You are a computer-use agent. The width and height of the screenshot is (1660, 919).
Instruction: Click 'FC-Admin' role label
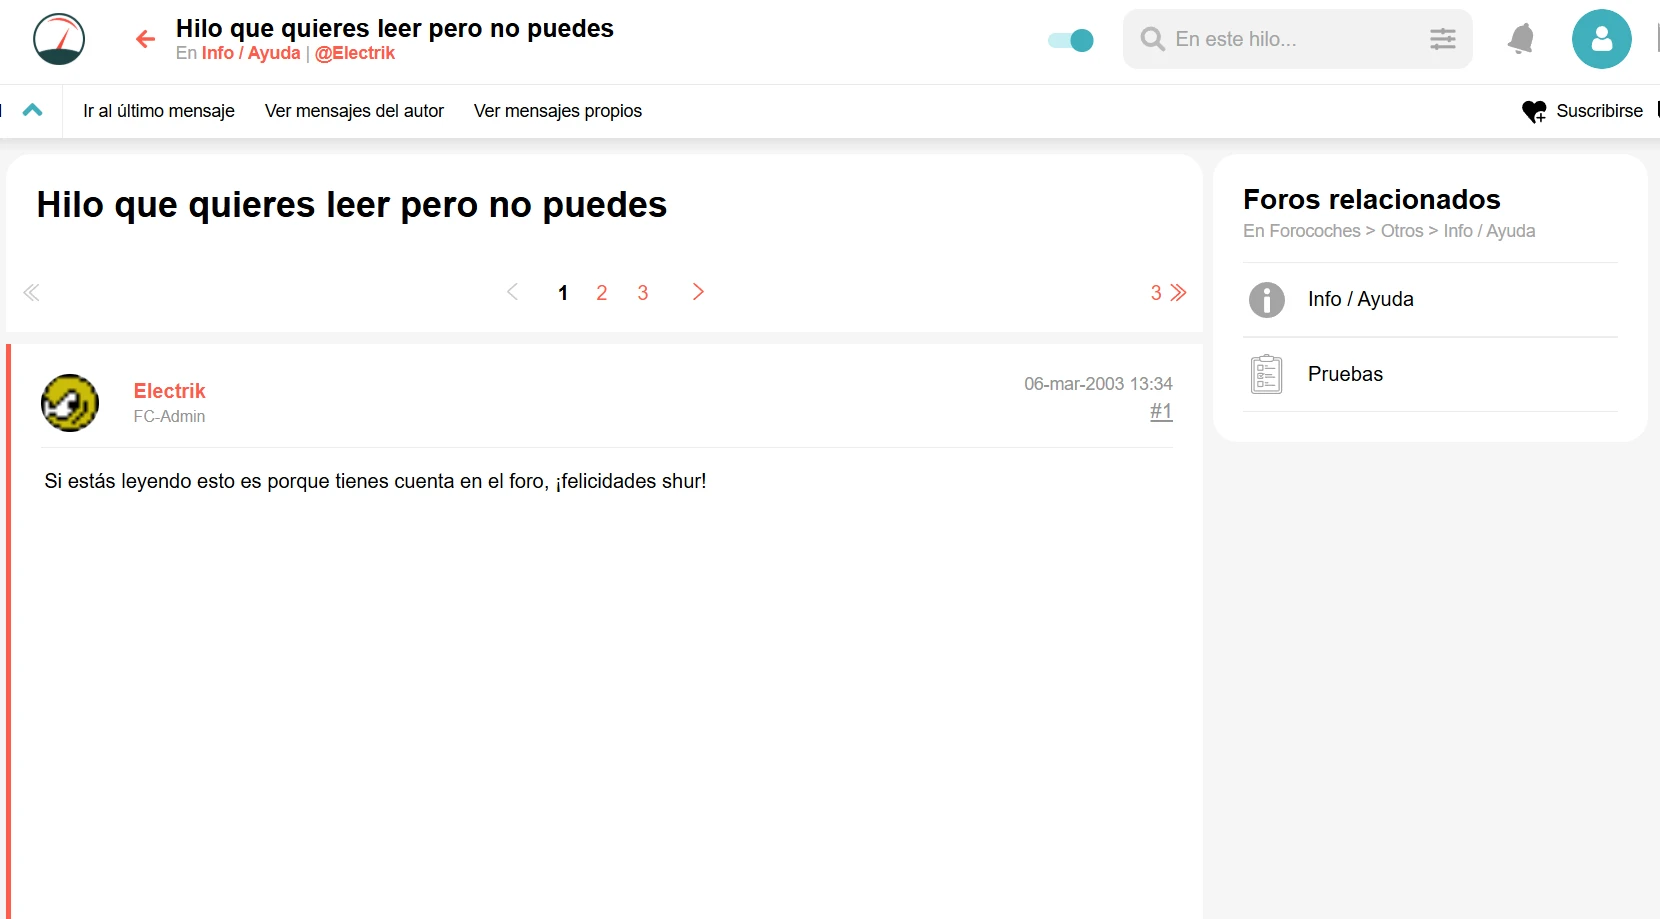tap(169, 416)
